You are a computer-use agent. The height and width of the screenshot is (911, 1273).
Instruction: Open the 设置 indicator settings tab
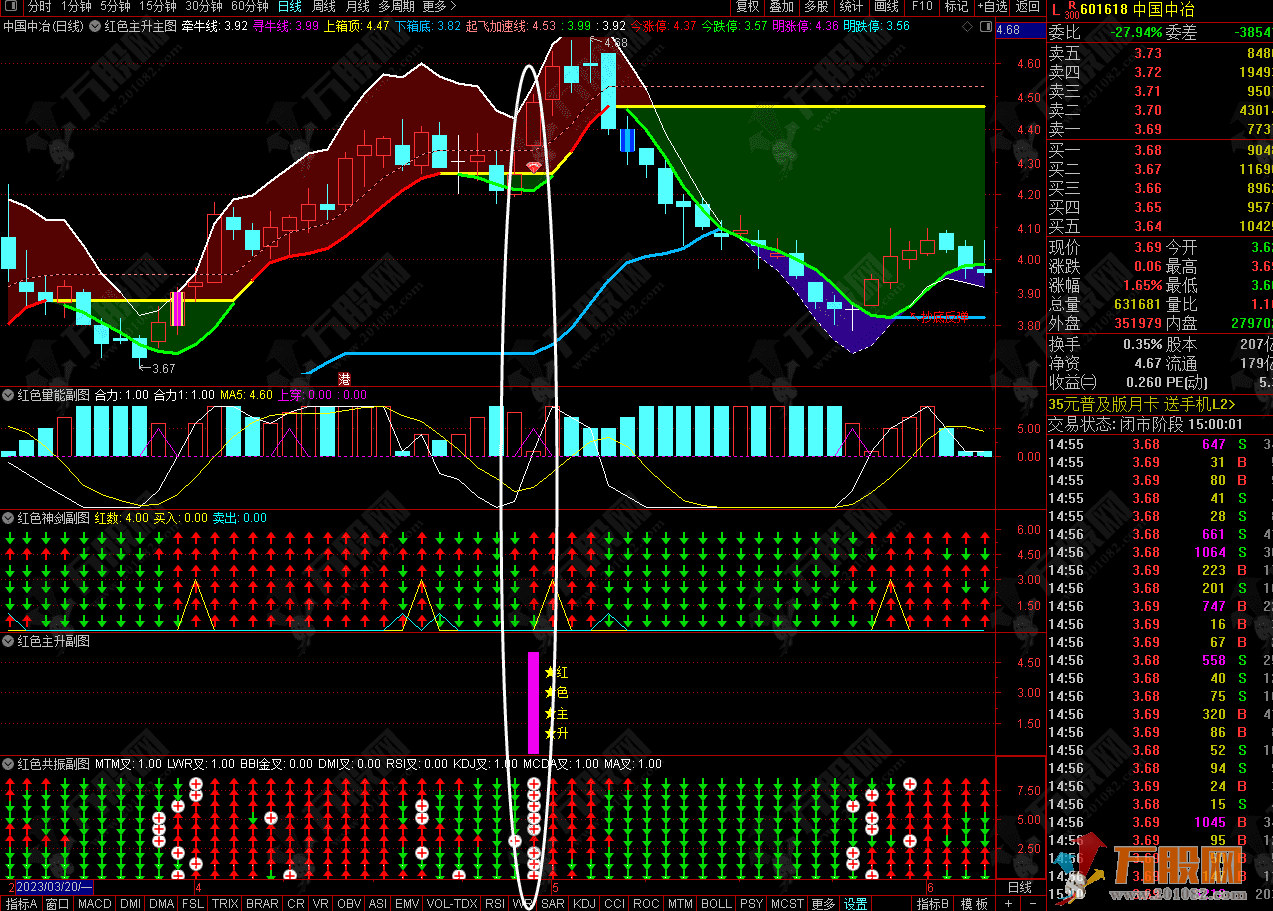[855, 903]
